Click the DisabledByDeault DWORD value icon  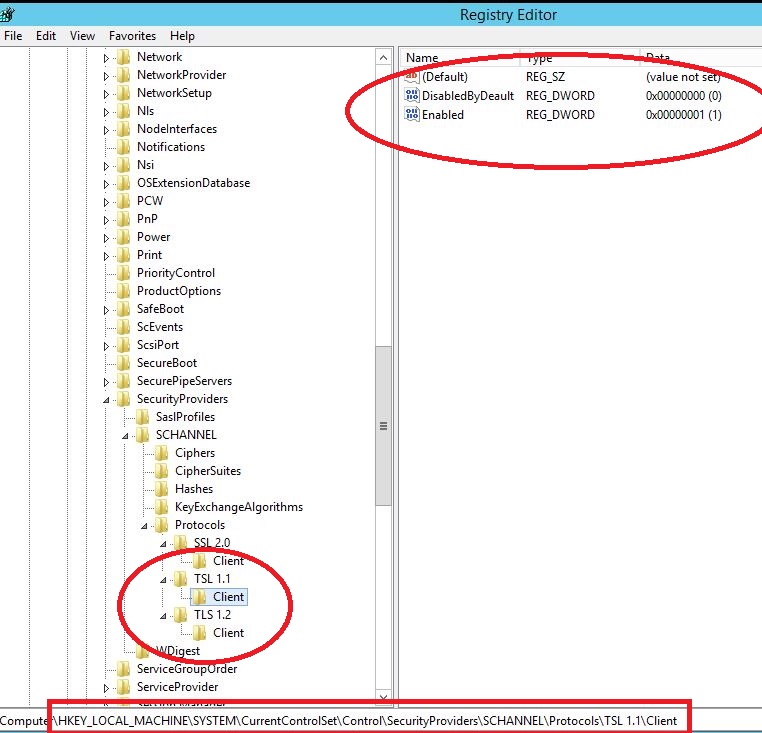(412, 96)
